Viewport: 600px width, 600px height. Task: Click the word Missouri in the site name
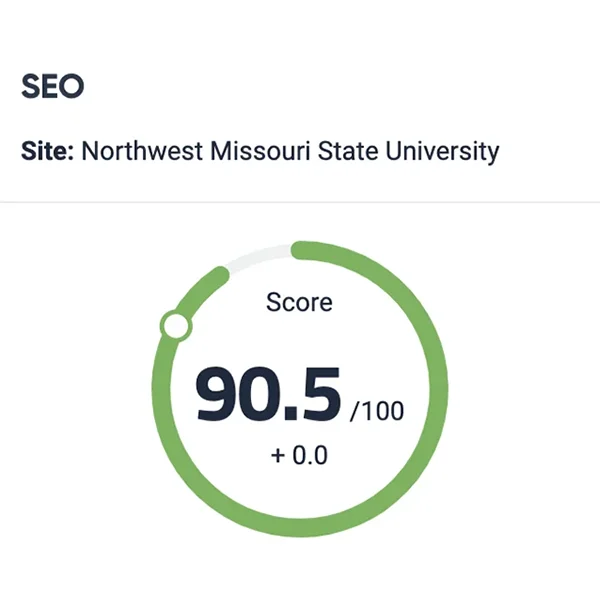pos(260,151)
